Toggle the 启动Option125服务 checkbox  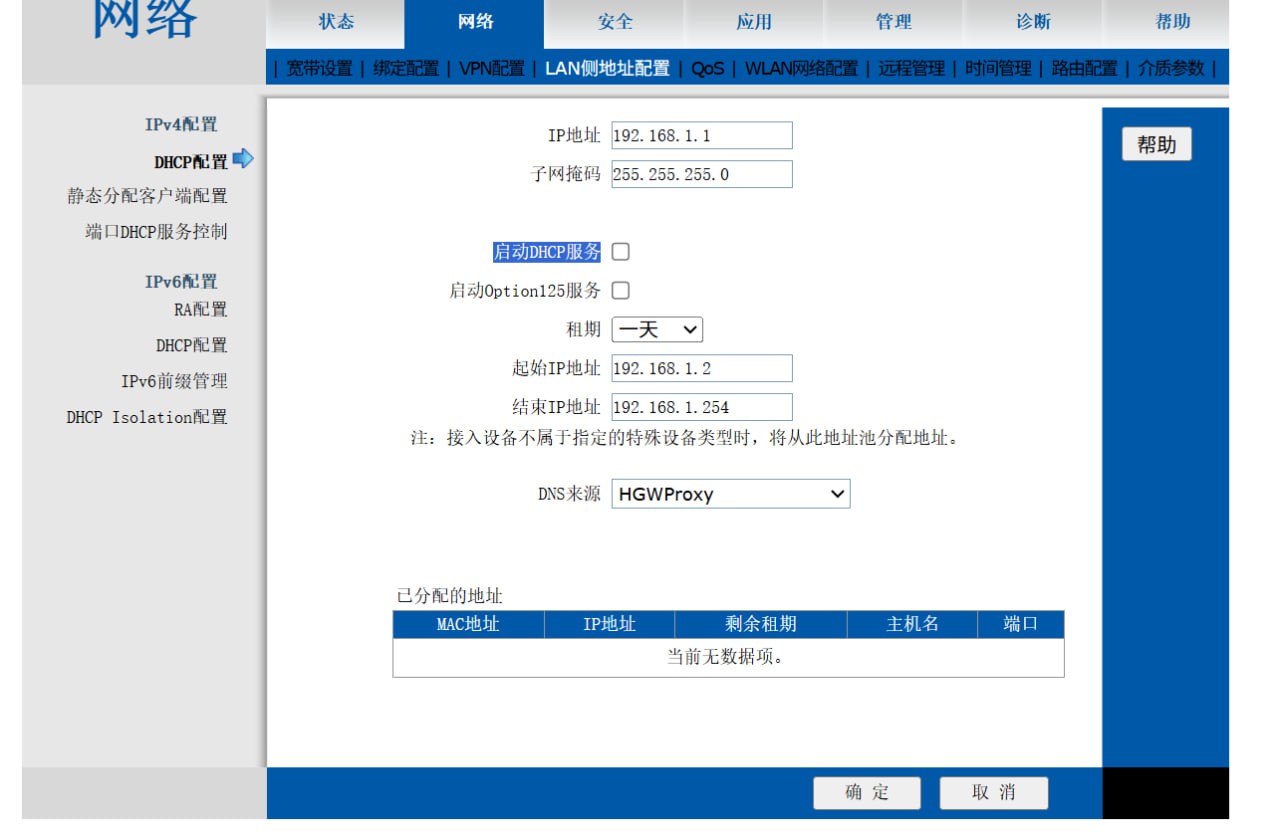tap(620, 291)
